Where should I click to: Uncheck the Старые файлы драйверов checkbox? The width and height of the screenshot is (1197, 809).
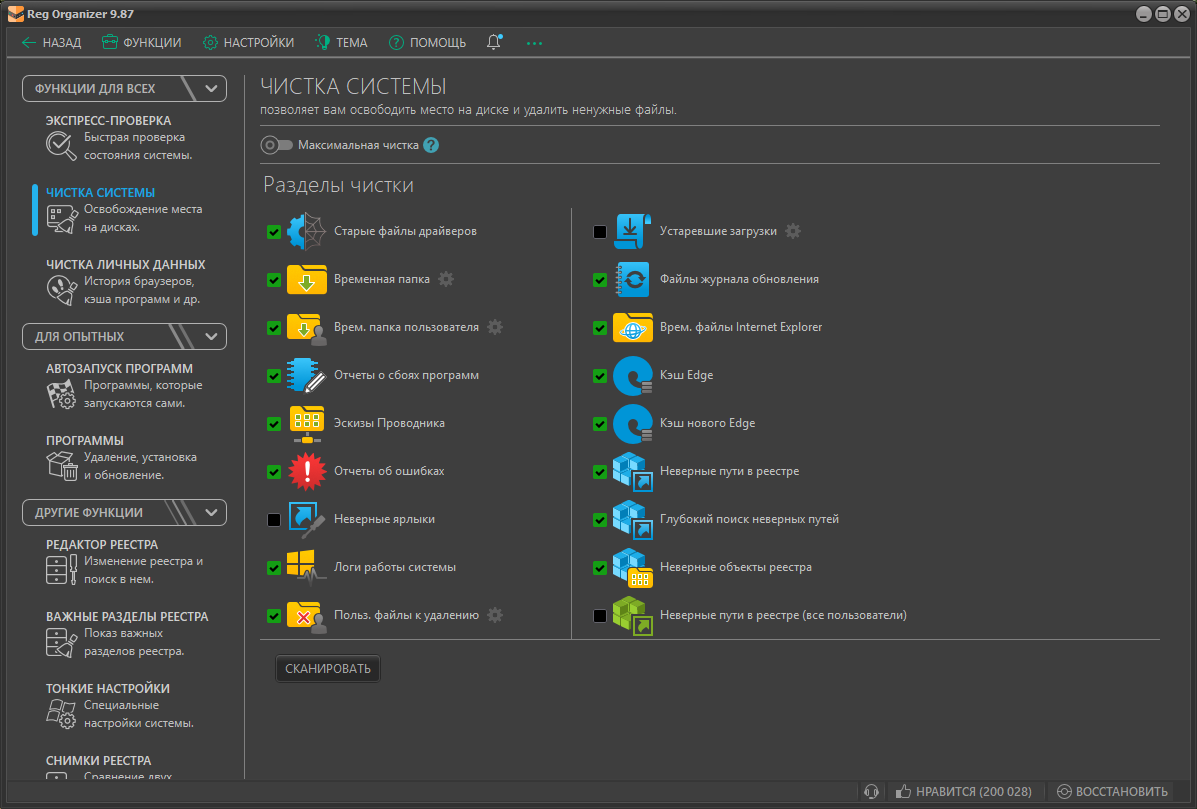point(274,232)
